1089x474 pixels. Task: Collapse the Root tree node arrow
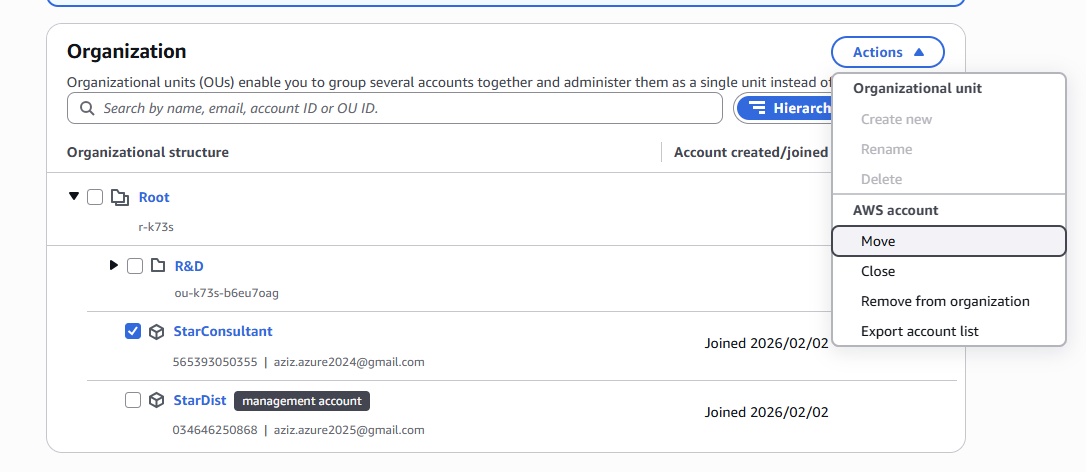point(73,197)
